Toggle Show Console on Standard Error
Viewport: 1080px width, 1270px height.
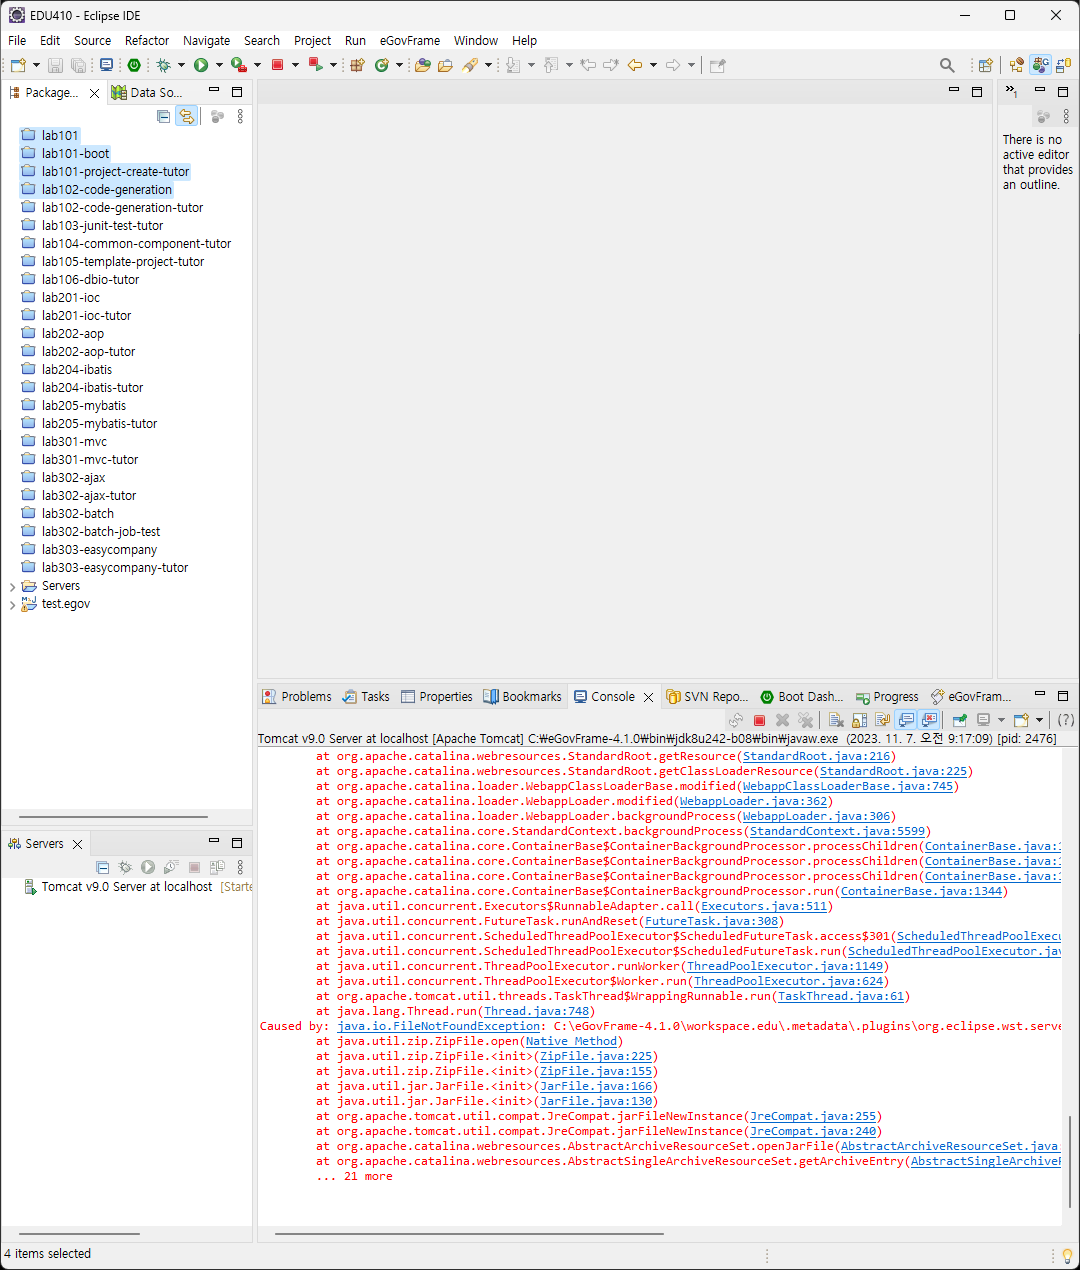click(930, 720)
